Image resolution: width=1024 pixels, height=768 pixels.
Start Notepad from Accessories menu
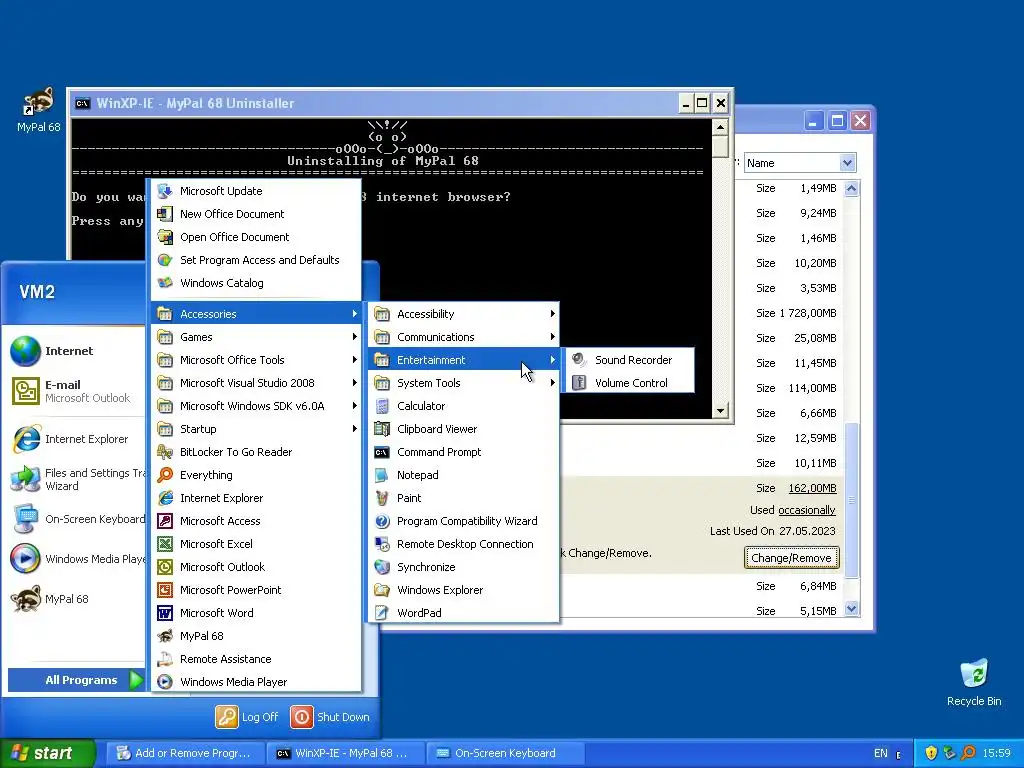(x=464, y=475)
